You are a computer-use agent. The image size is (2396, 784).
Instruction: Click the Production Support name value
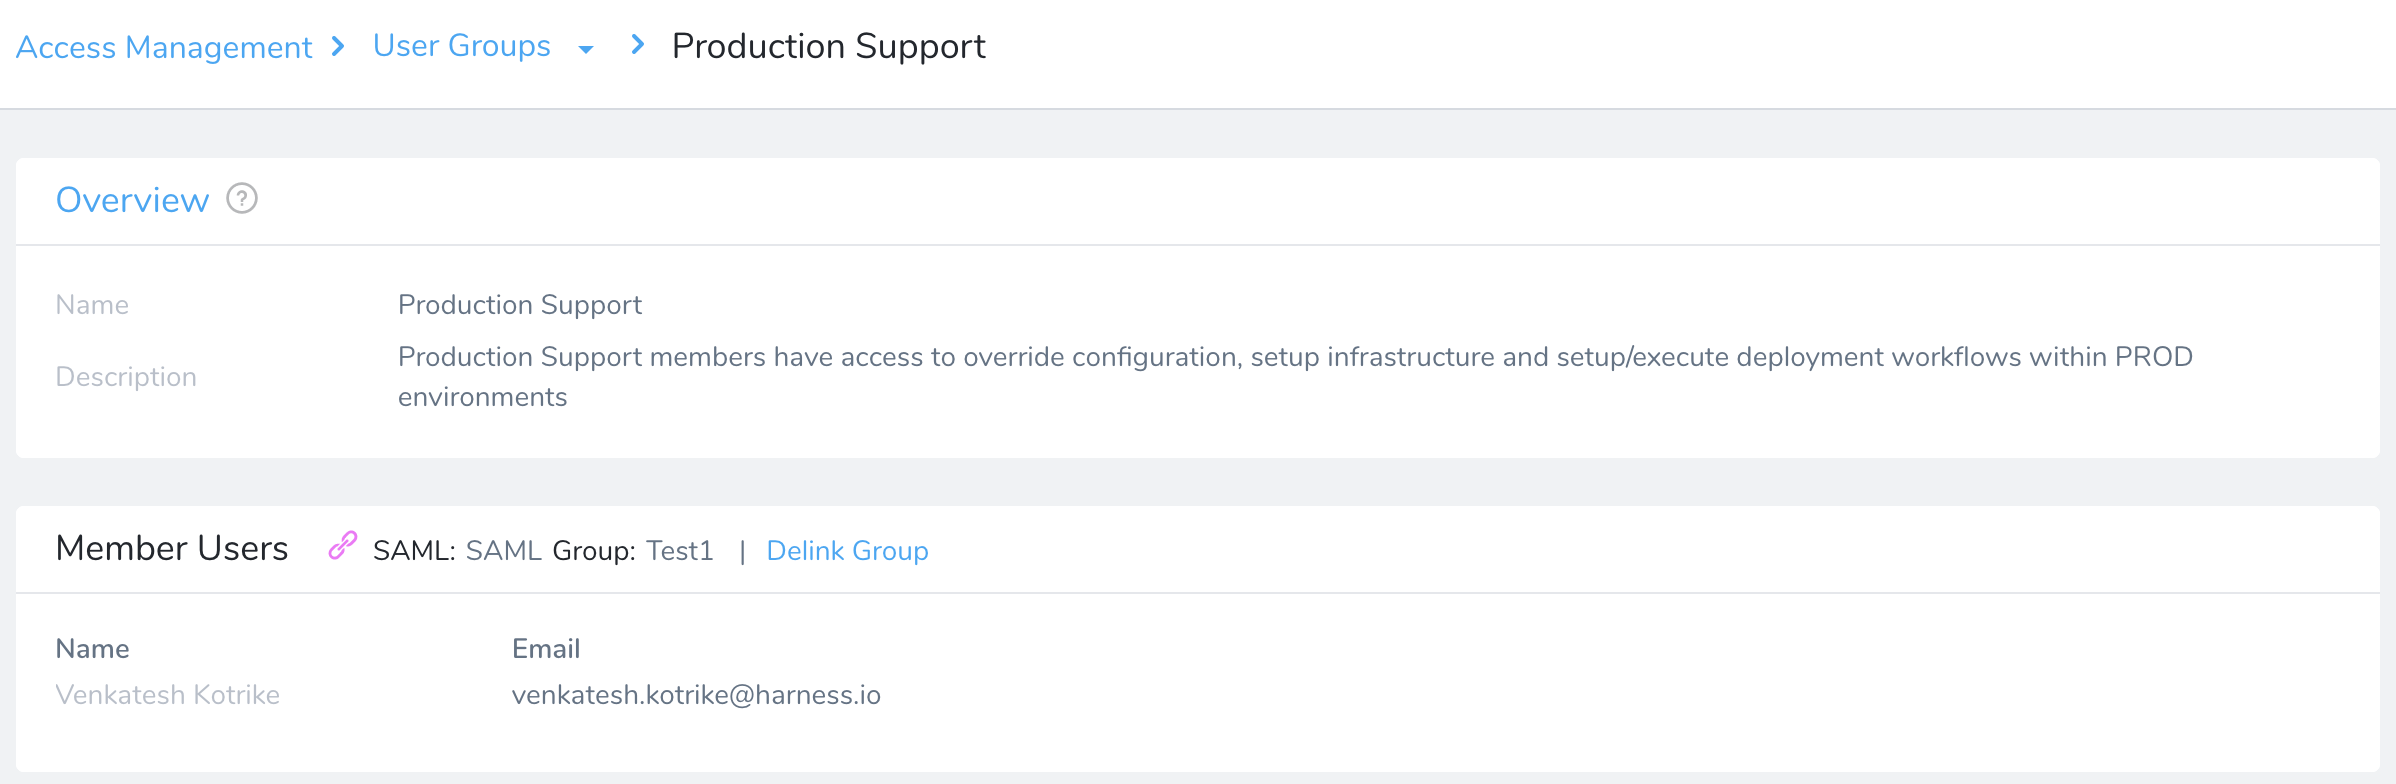[520, 305]
